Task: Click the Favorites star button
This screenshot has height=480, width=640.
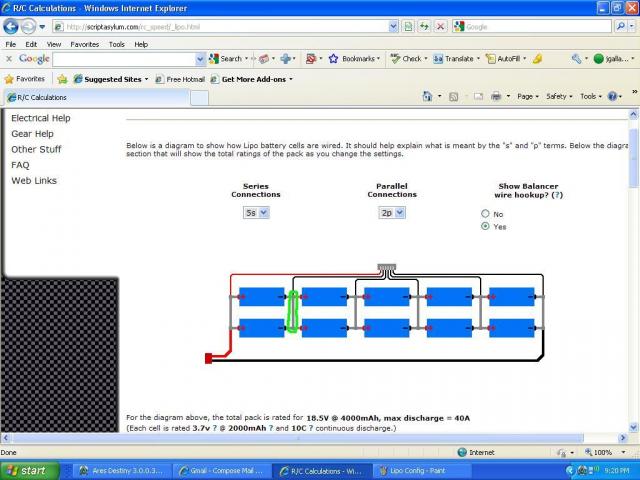Action: [x=25, y=78]
